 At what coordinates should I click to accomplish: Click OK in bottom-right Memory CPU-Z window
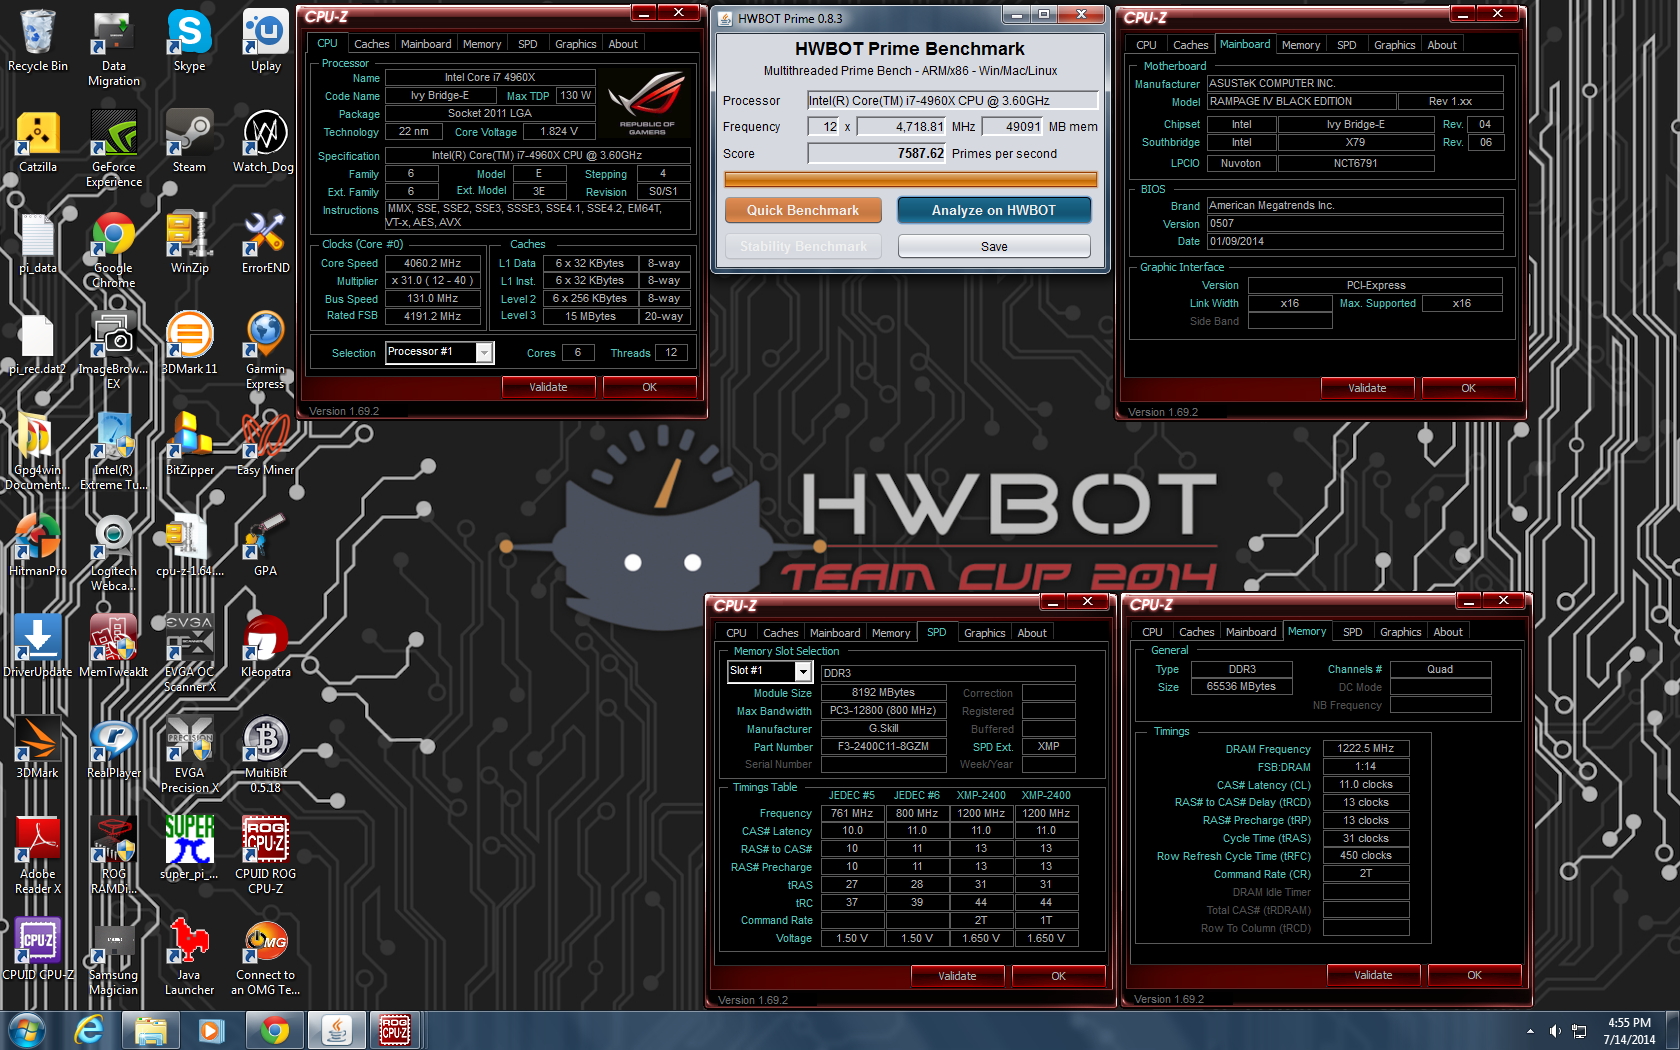click(x=1474, y=975)
